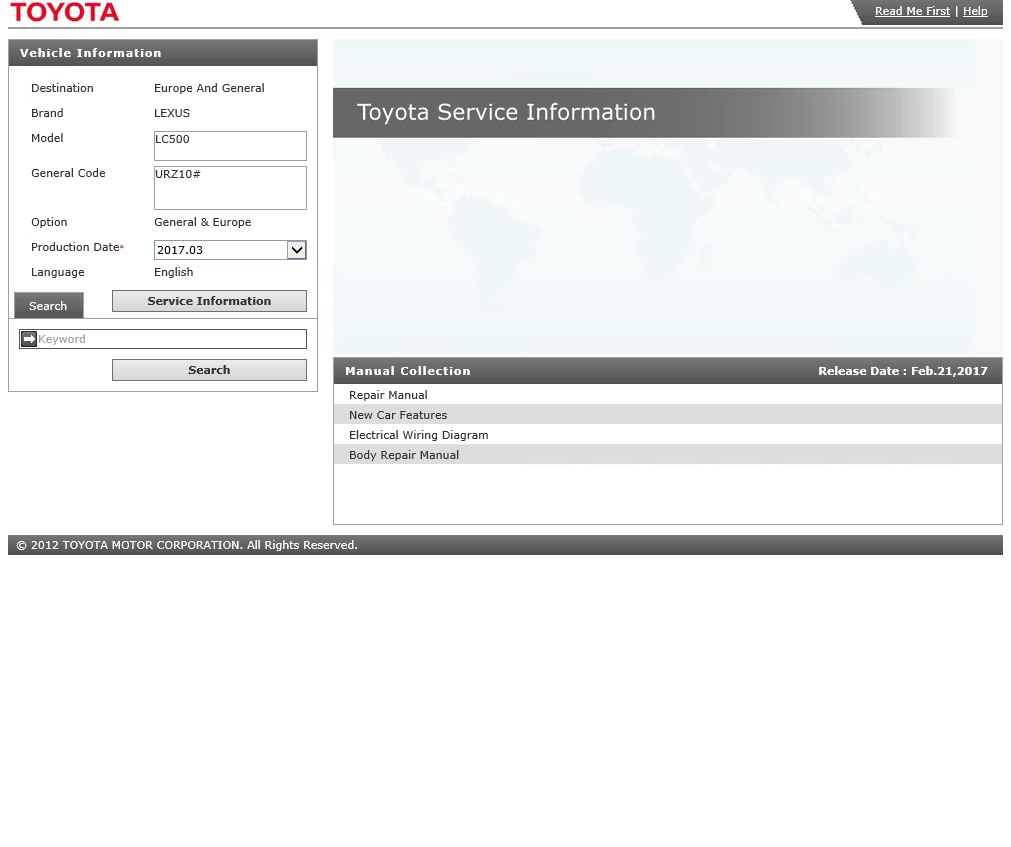Image resolution: width=1011 pixels, height=847 pixels.
Task: Click the TOYOTA logo
Action: click(x=64, y=12)
